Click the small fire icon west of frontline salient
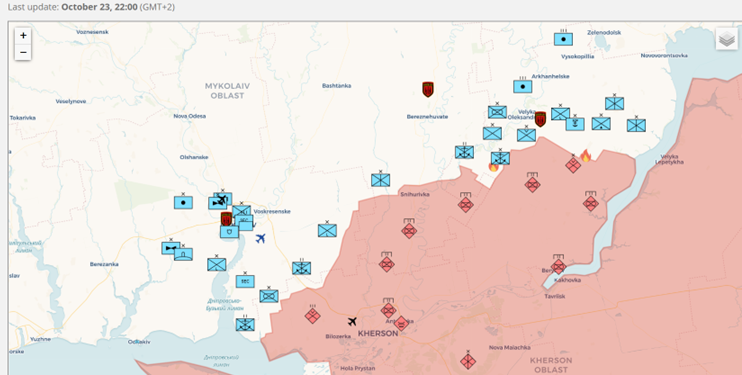Screen dimensions: 742x375 point(494,166)
